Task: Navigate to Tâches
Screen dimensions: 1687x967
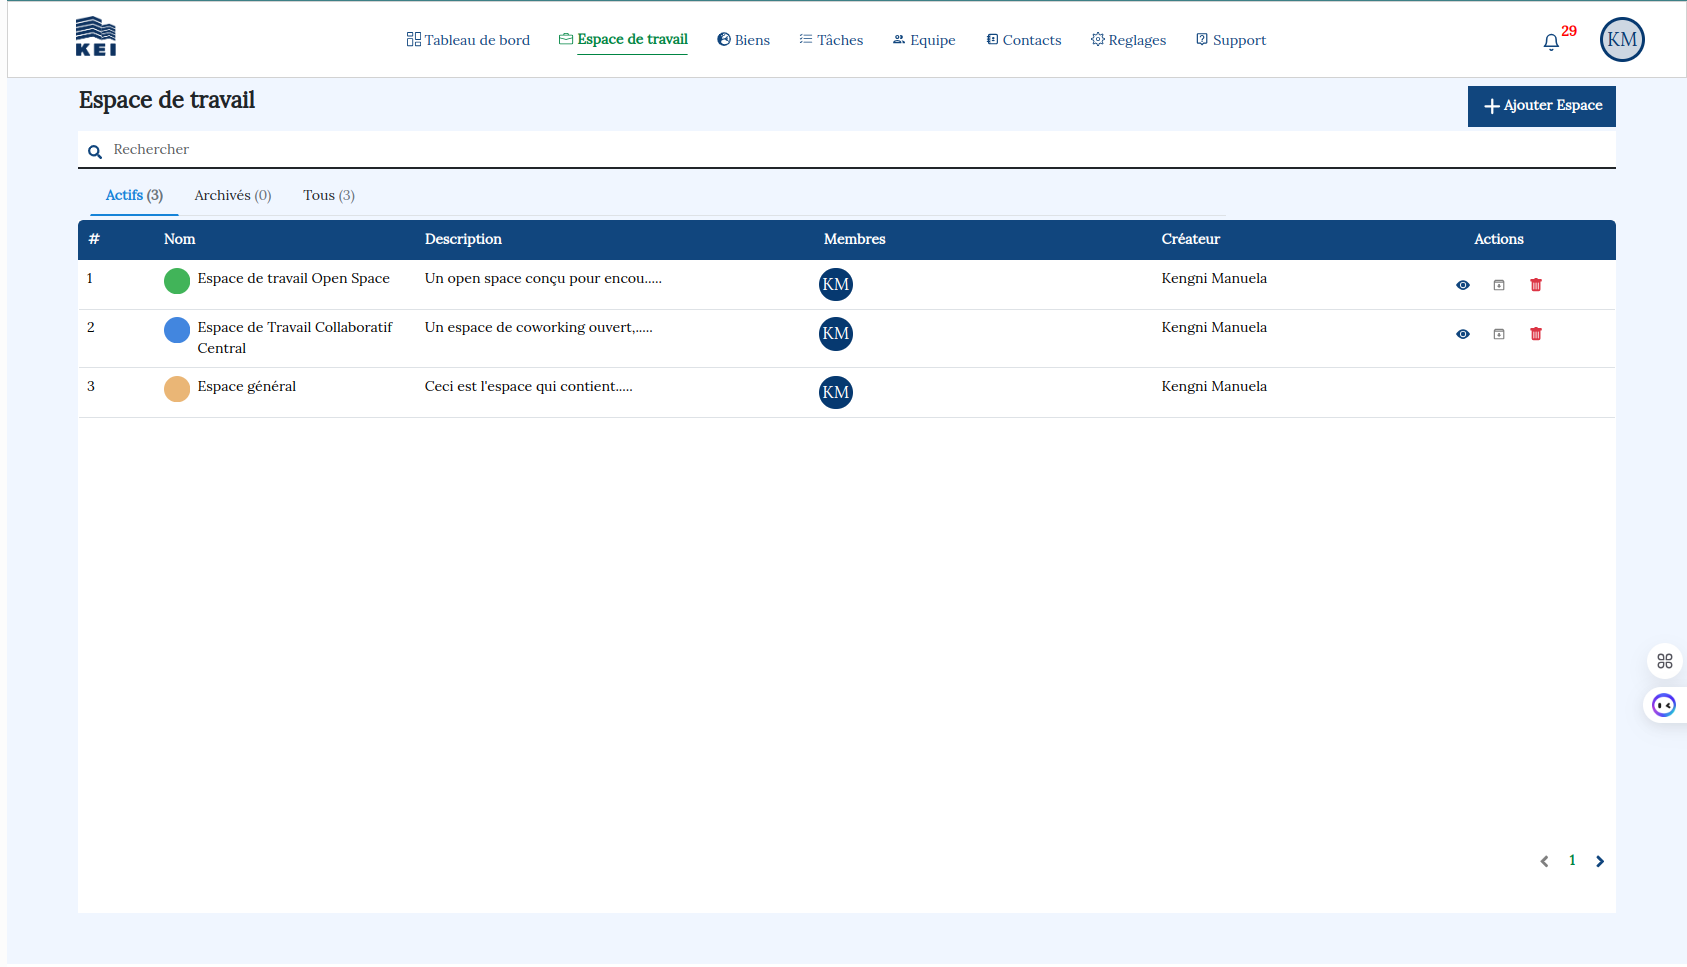Action: (831, 40)
